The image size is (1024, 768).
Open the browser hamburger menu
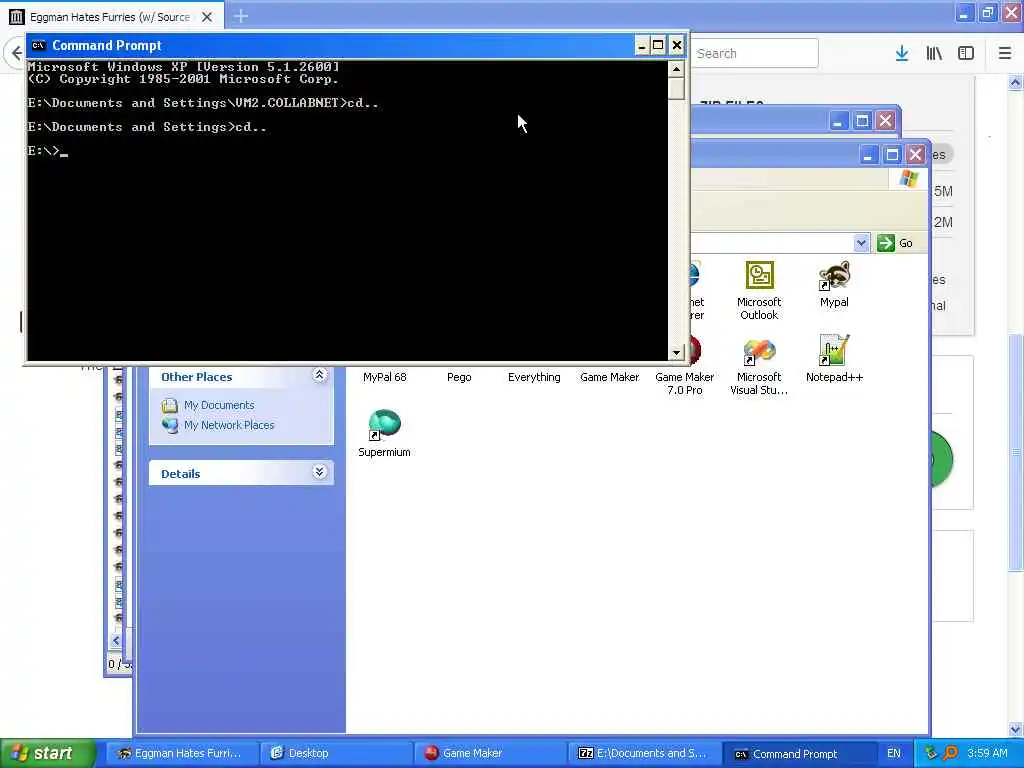point(1005,54)
